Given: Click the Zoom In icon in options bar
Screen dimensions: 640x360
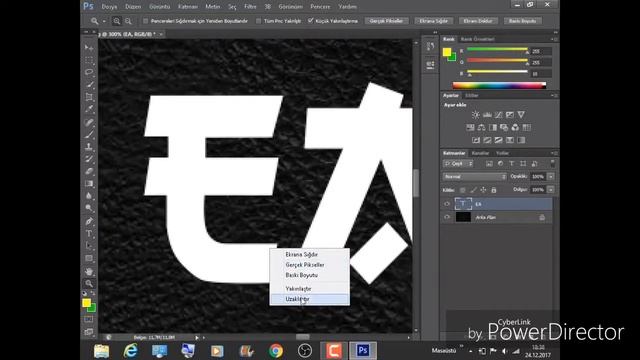Looking at the screenshot, I should [x=117, y=21].
